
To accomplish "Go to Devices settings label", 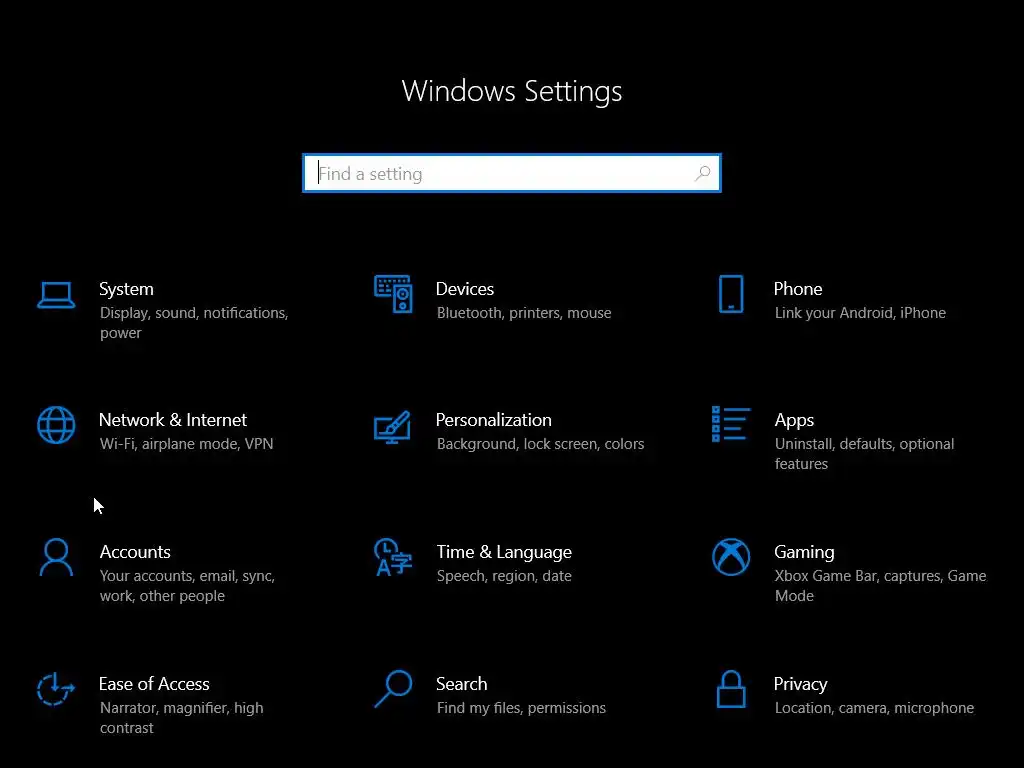I will click(464, 289).
